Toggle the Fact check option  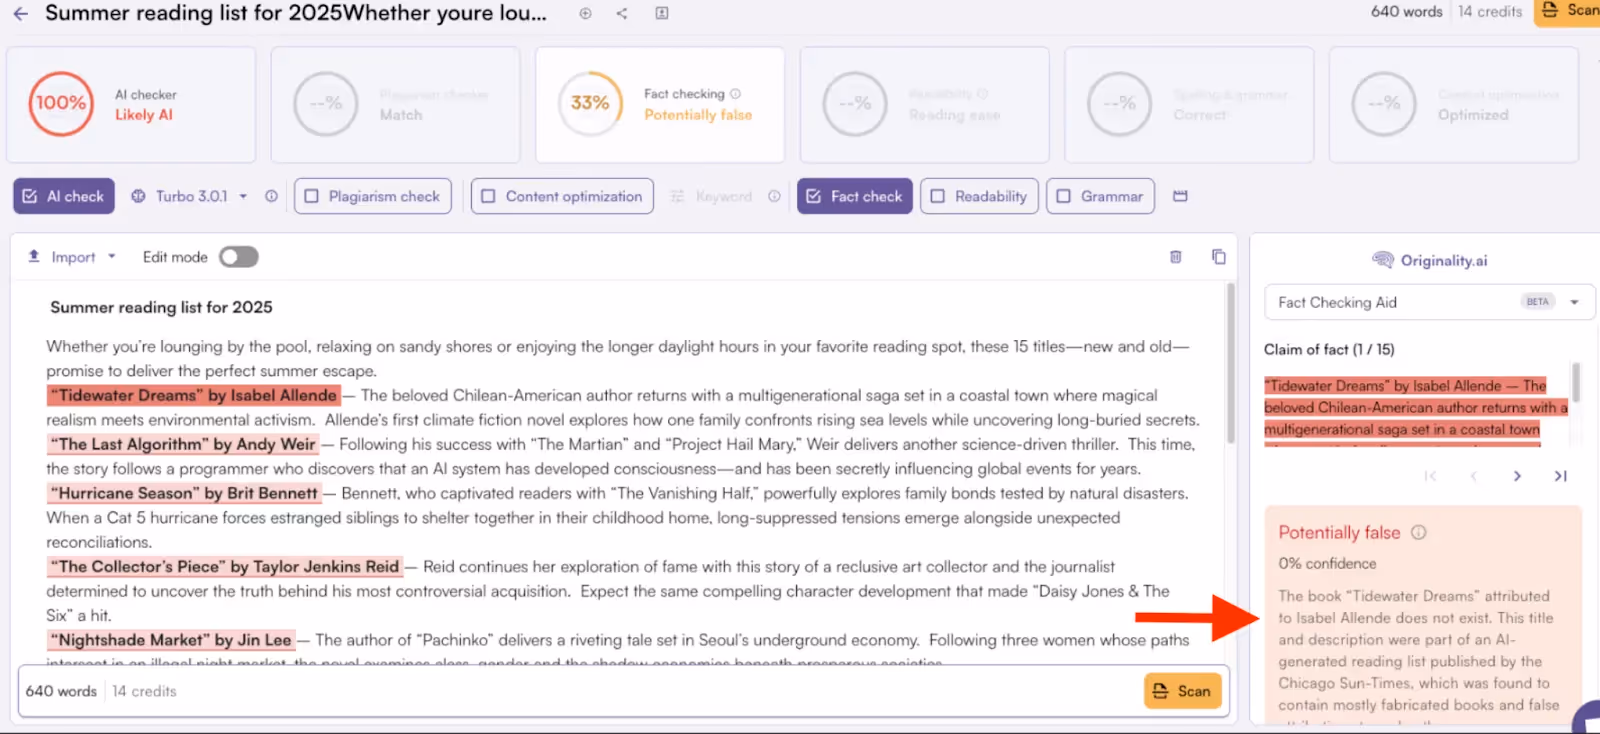coord(855,196)
